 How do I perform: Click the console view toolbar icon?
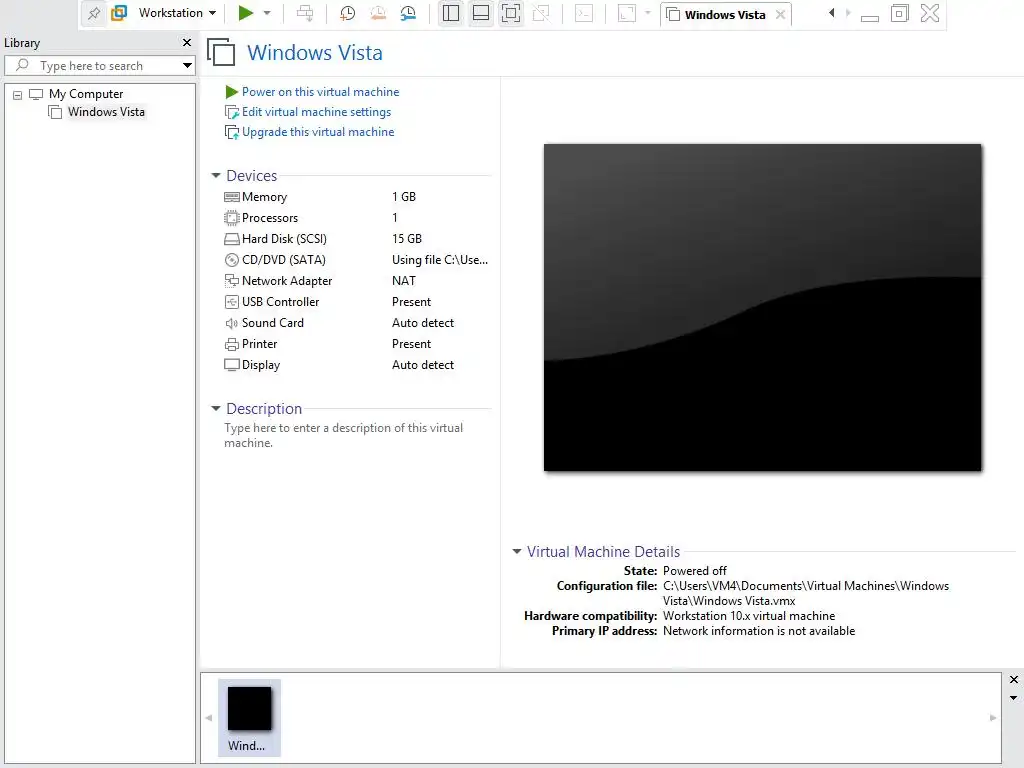(x=584, y=13)
